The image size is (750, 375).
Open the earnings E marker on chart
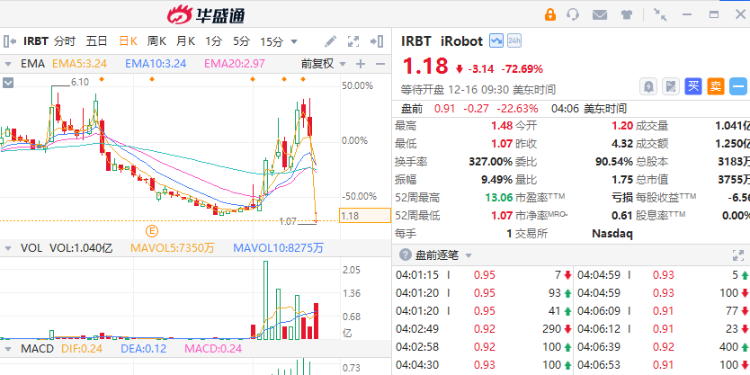[152, 232]
